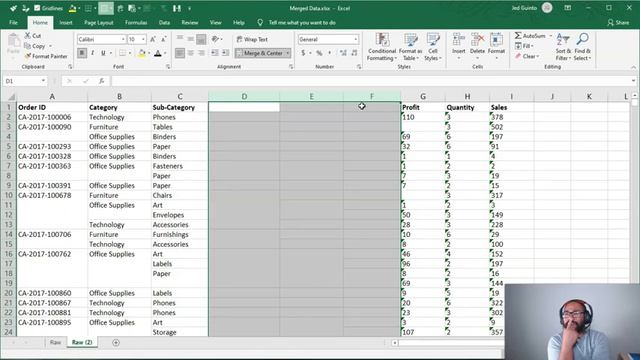Screen dimensions: 640x360
Task: Open Find & Select magnifier
Action: 582,47
